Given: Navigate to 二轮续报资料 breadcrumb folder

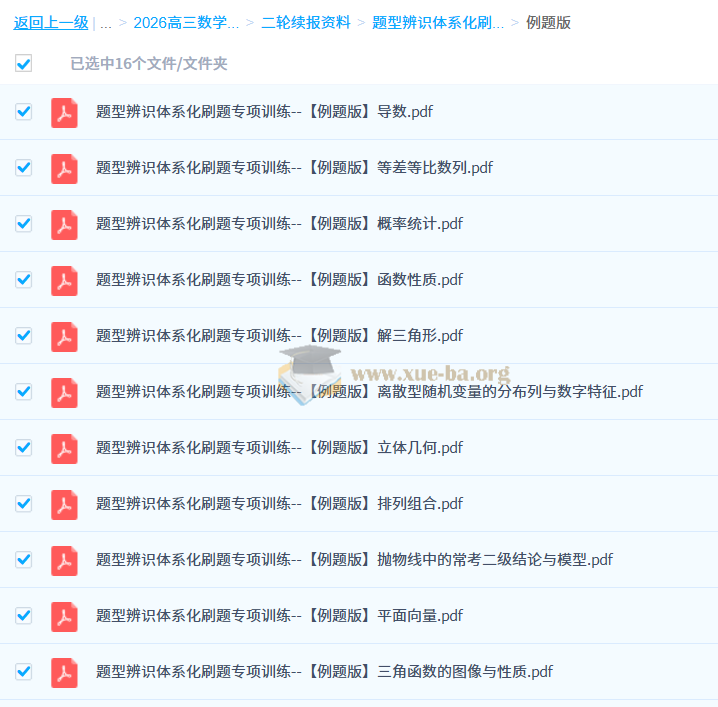Looking at the screenshot, I should tap(306, 23).
